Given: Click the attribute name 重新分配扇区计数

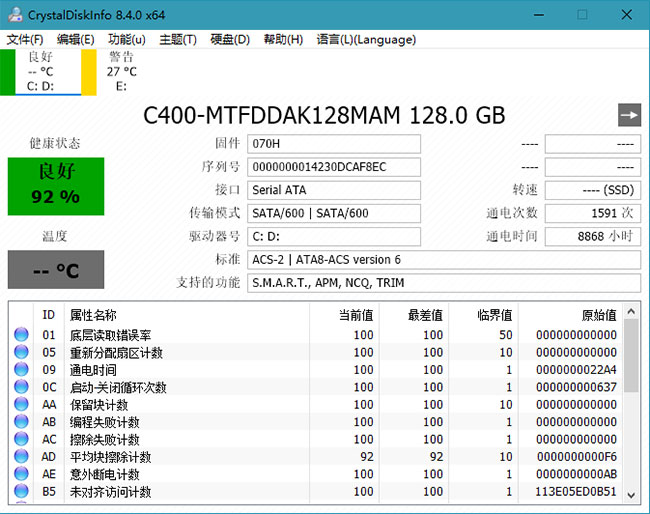Looking at the screenshot, I should tap(116, 352).
